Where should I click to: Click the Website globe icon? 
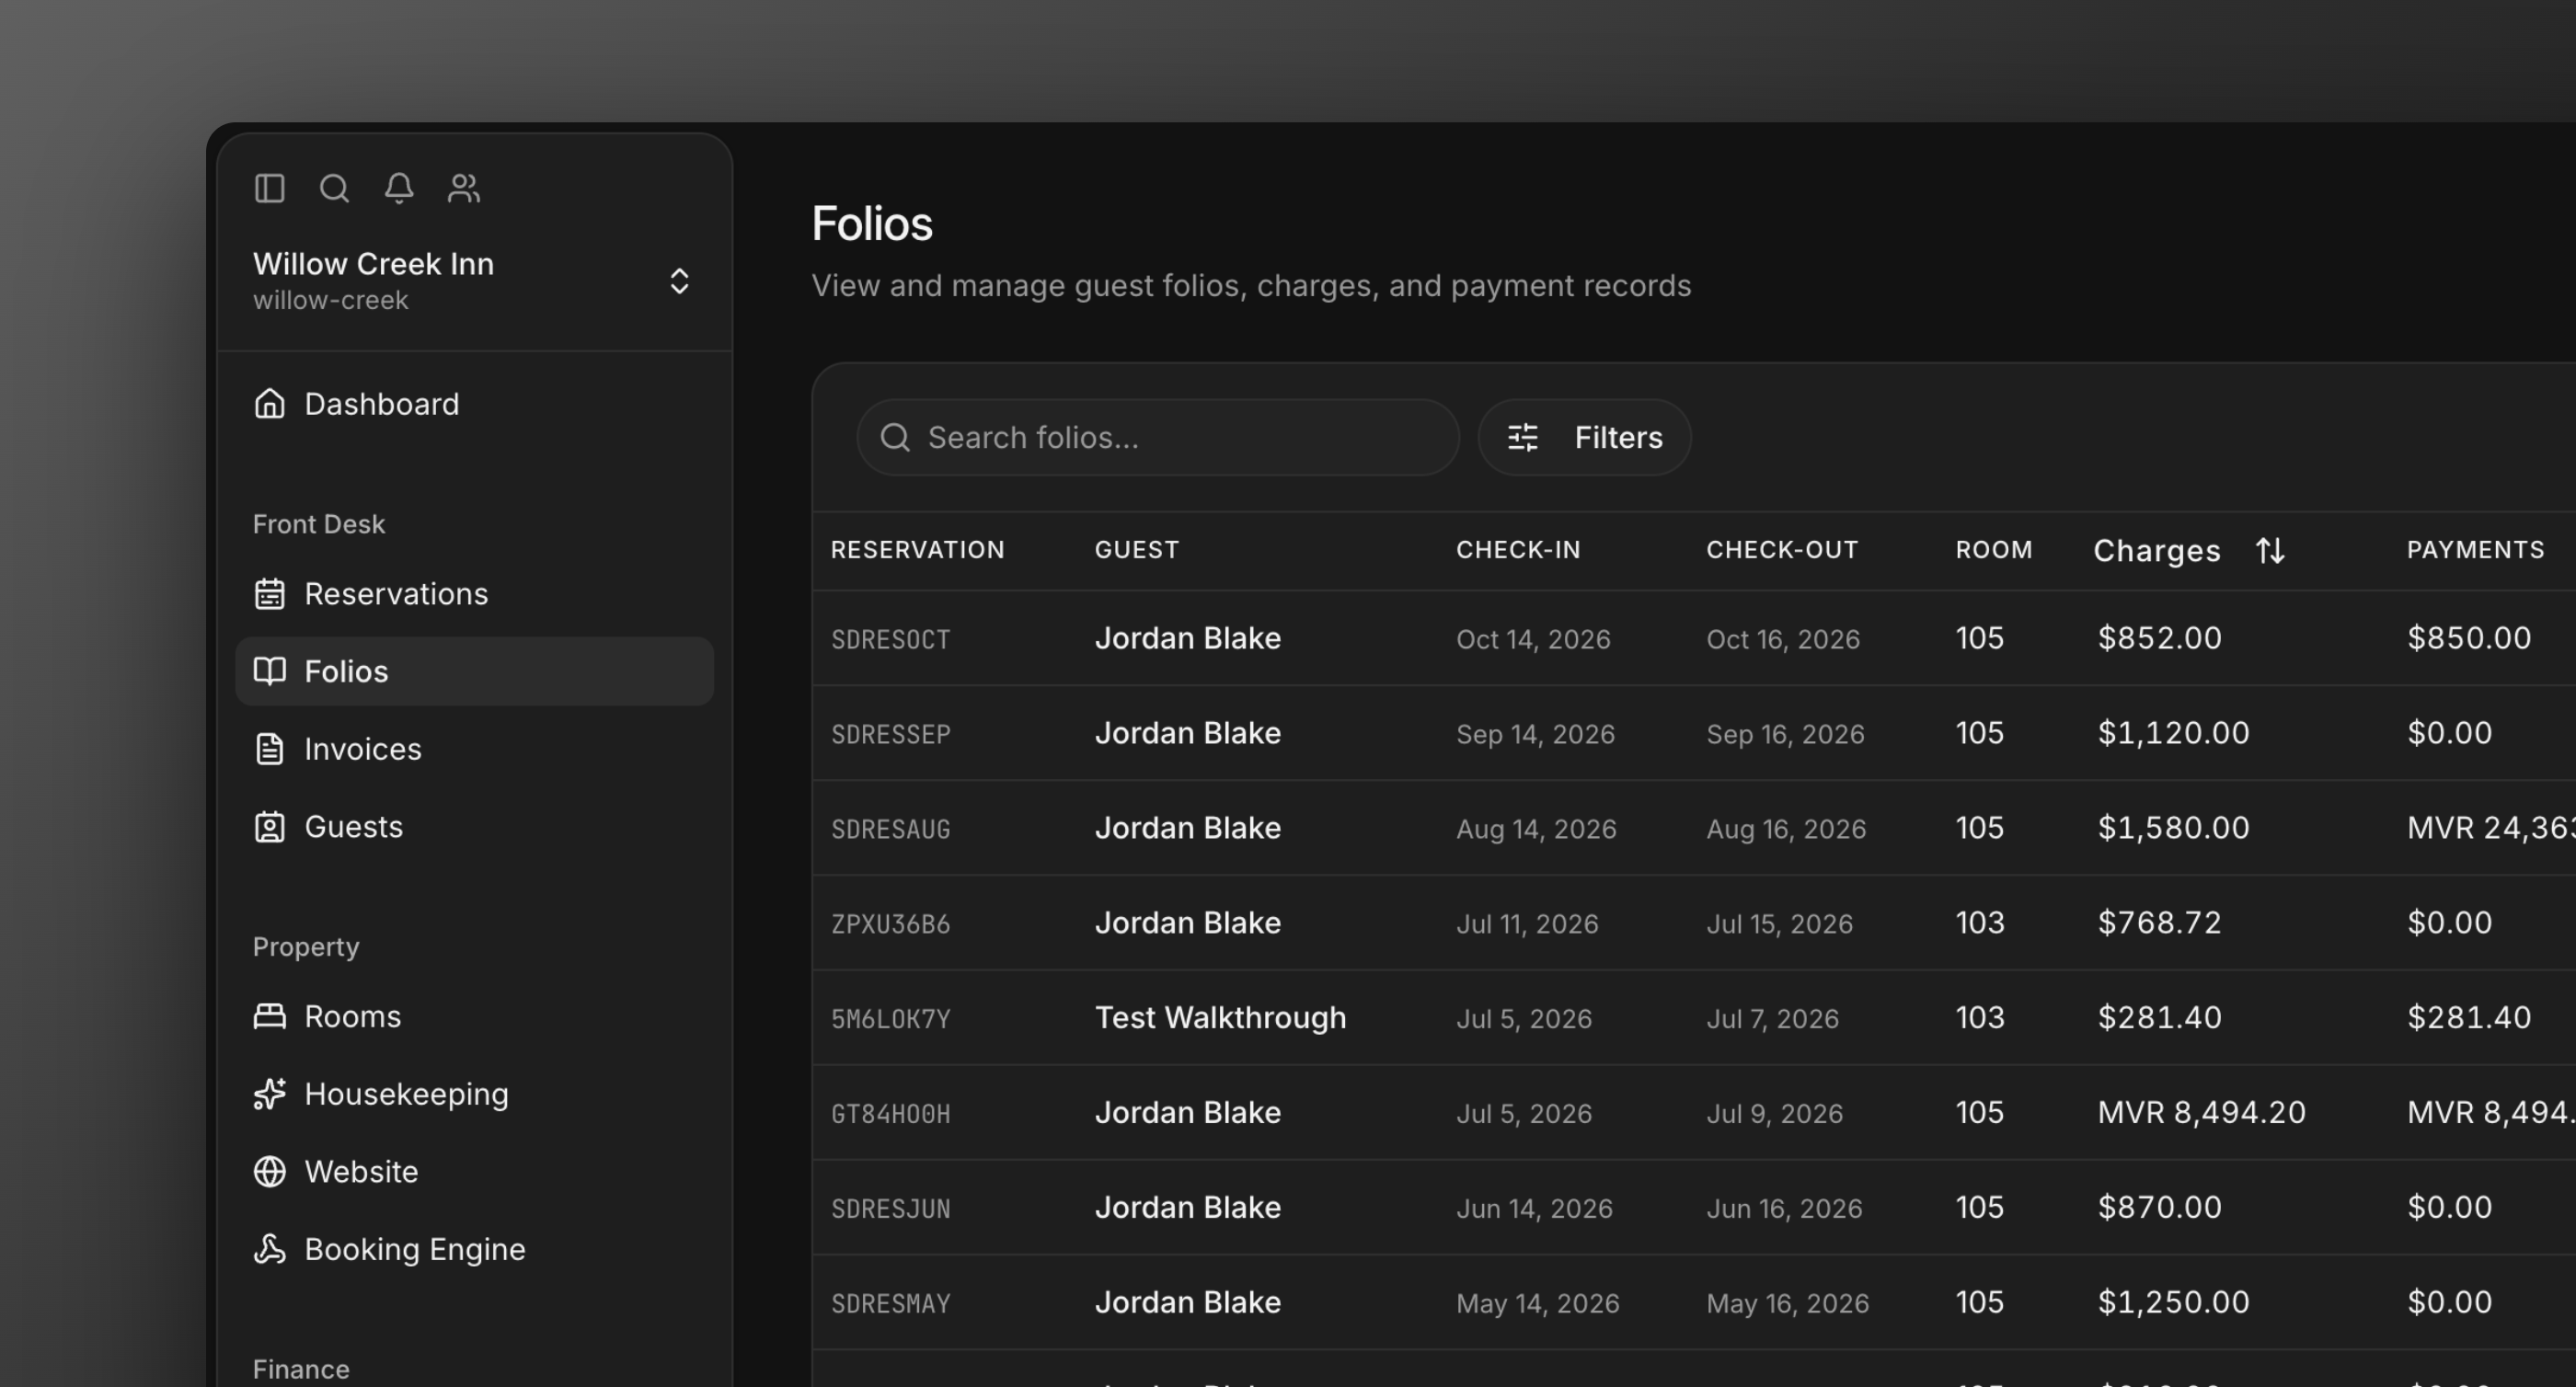click(x=269, y=1171)
